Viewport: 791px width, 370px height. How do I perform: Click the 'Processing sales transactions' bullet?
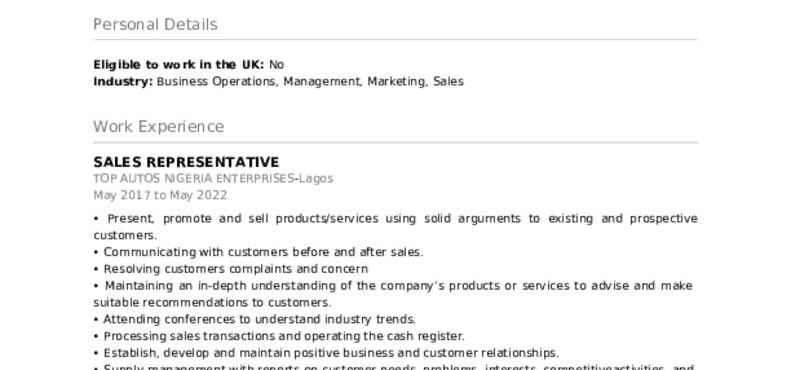pos(279,336)
